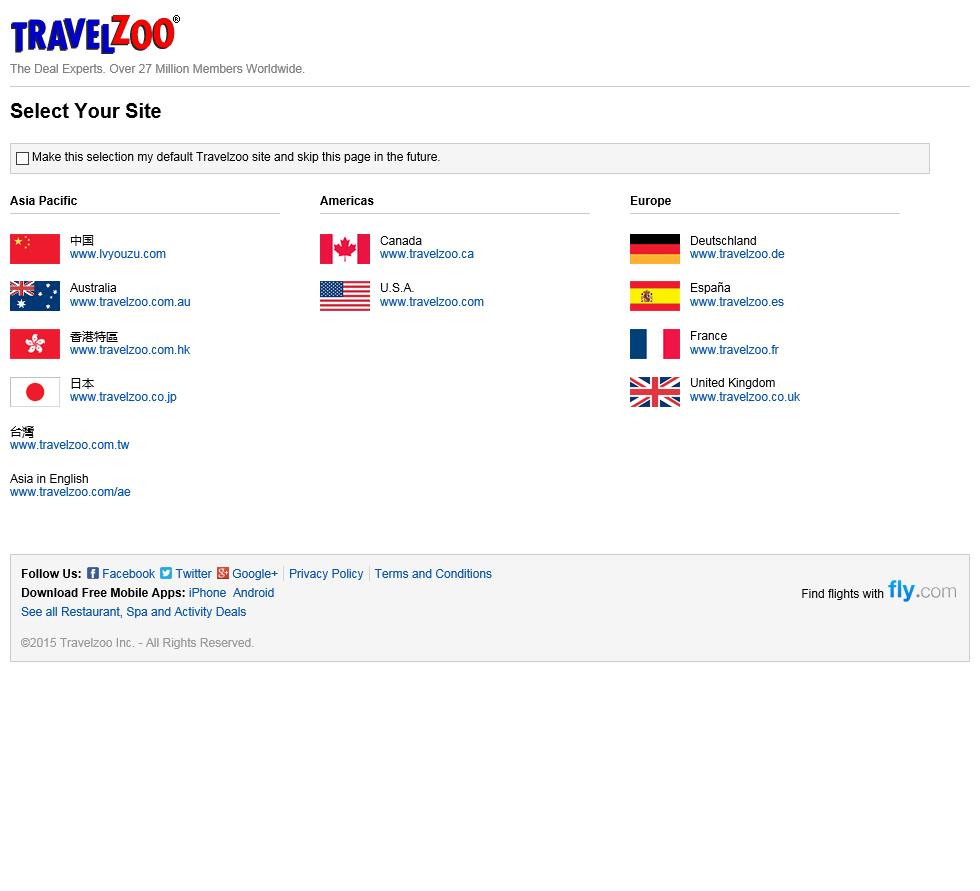Click the 'Asia in English' text
The image size is (980, 891).
point(49,479)
